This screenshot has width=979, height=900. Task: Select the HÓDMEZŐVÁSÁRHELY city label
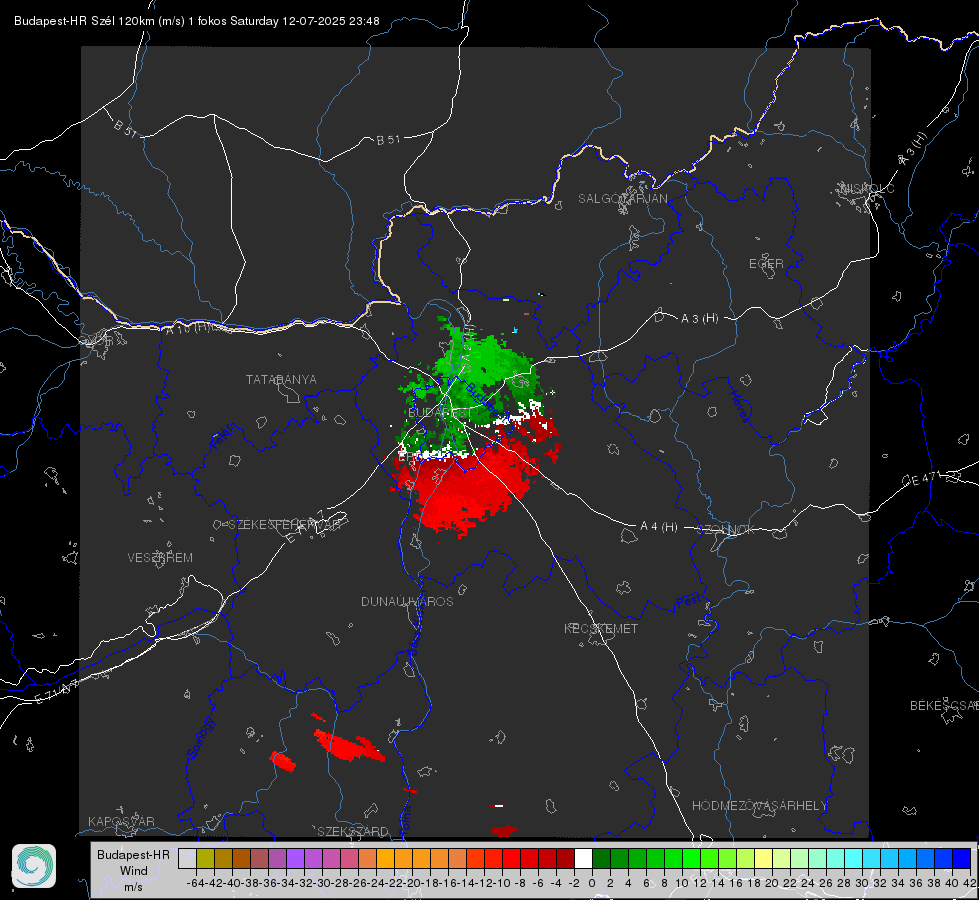click(759, 806)
